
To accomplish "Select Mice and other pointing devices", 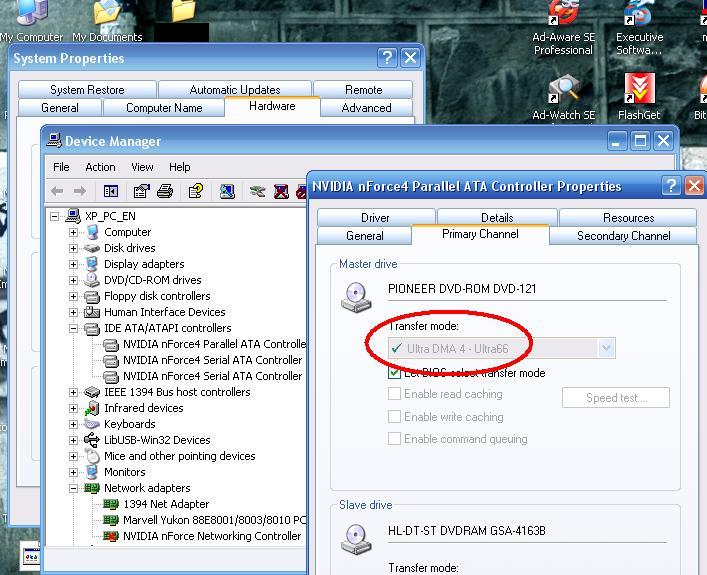I will [179, 456].
